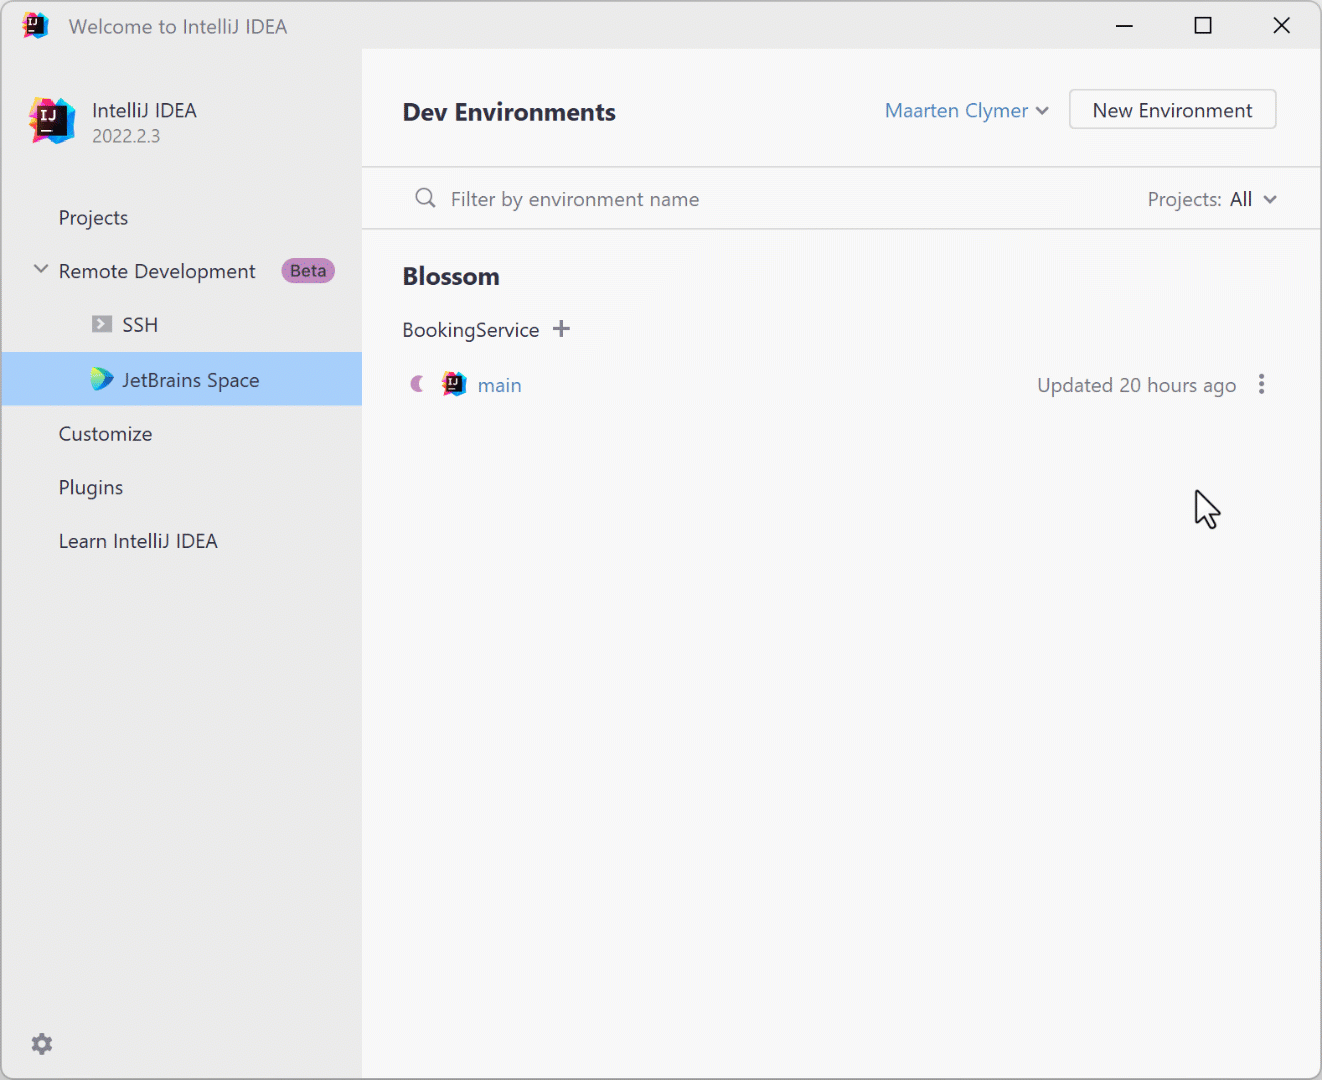Click the search magnifier icon

(x=425, y=198)
